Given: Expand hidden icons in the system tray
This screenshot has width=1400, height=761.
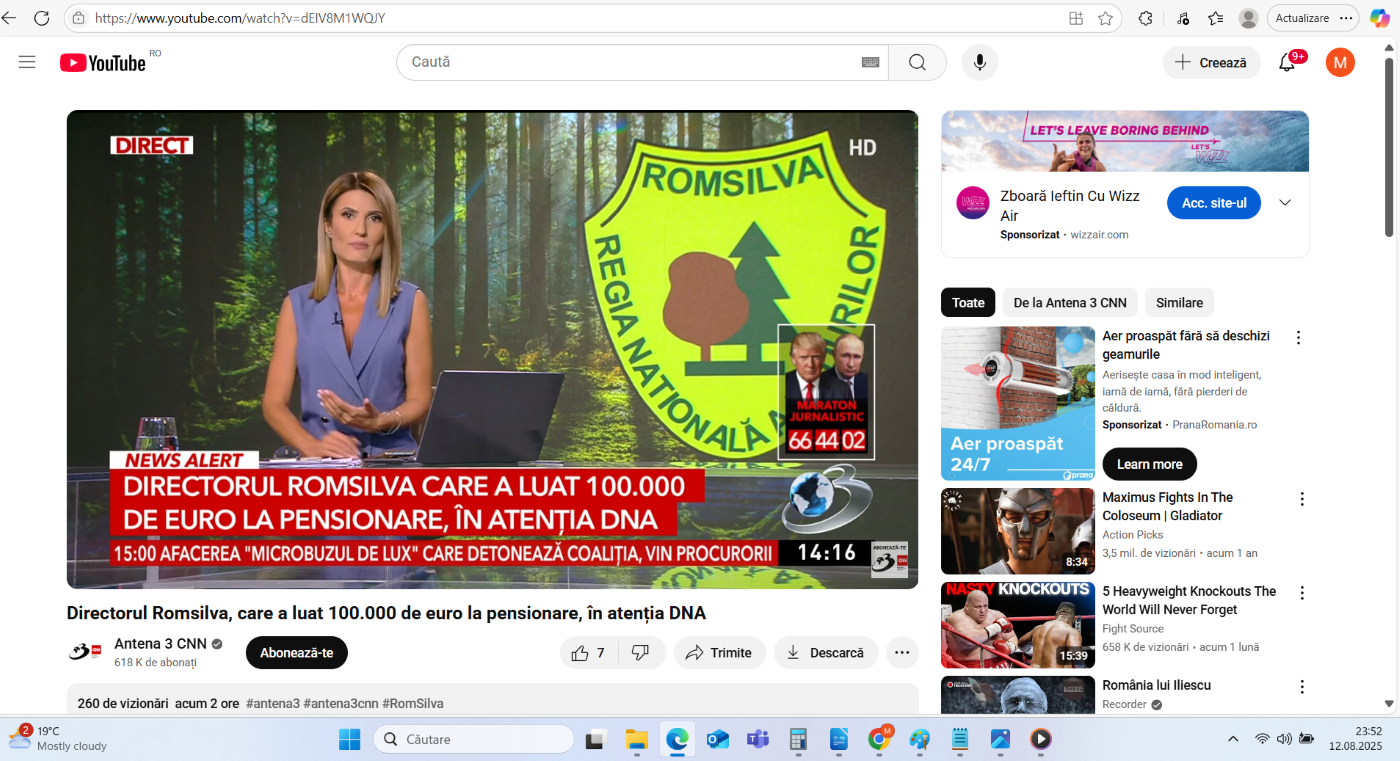Looking at the screenshot, I should click(1232, 739).
